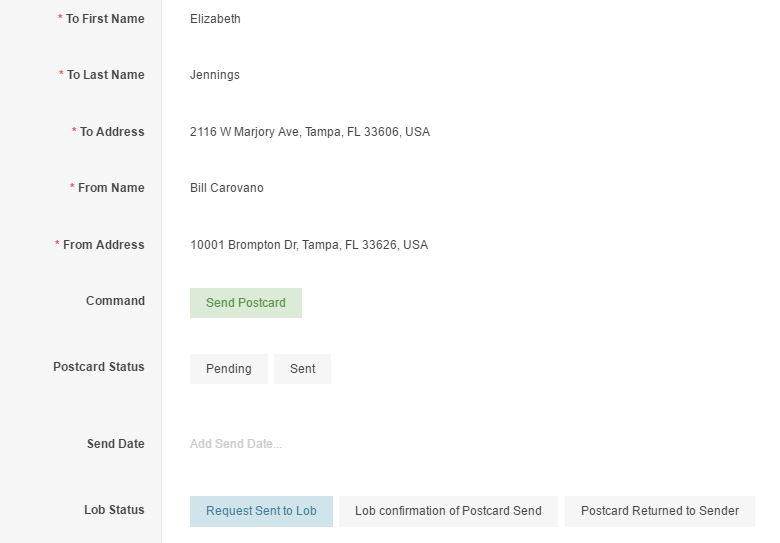
Task: Click the To First Name label
Action: tap(105, 19)
